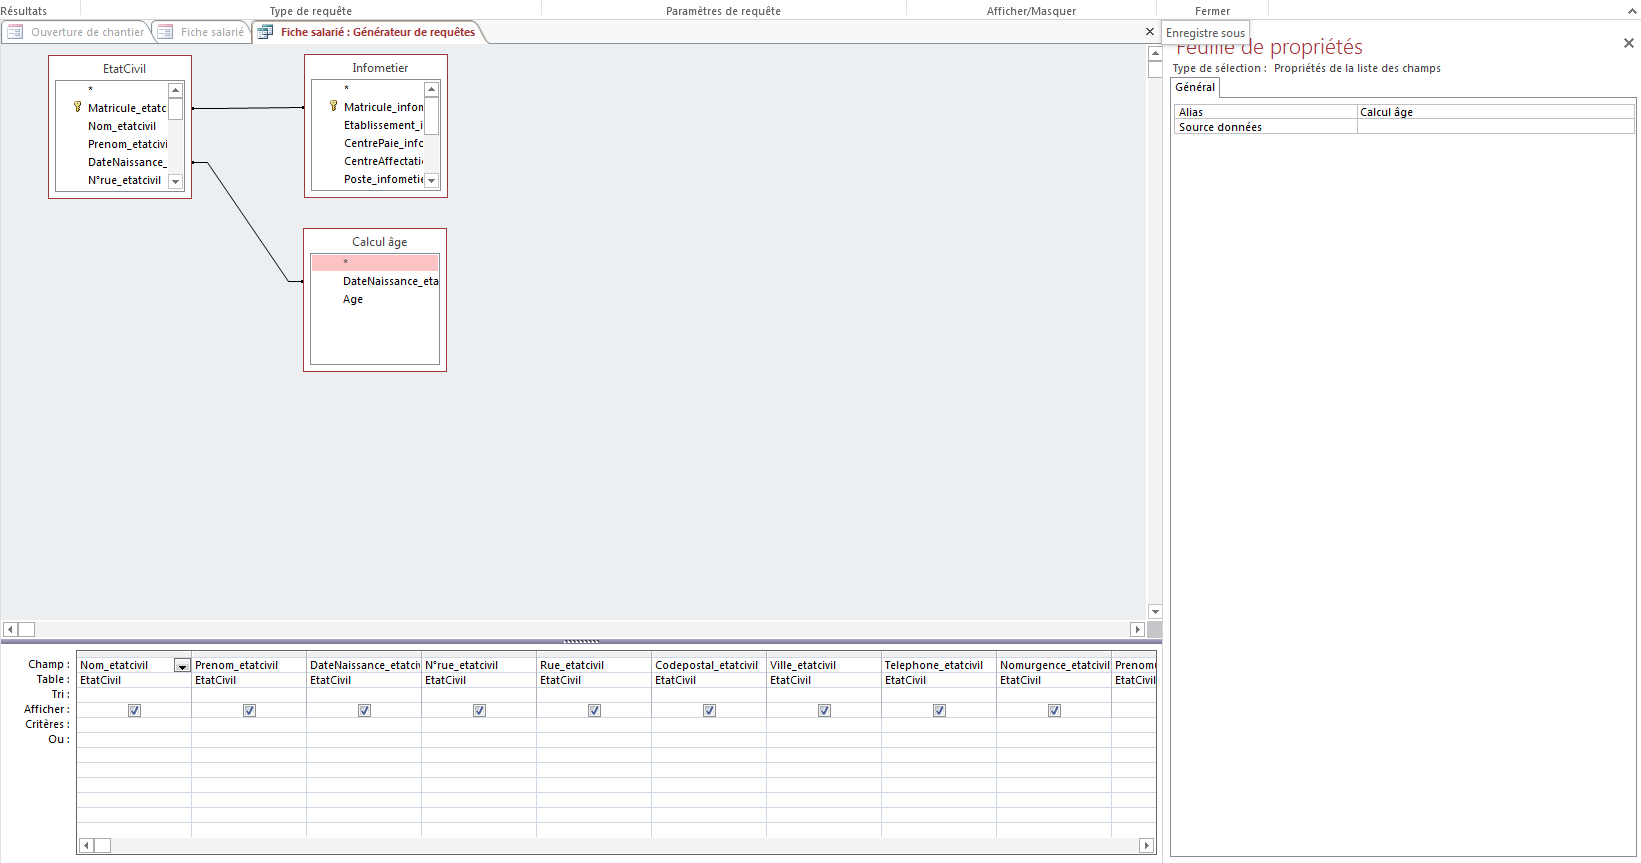Close the Feuille de propriétés pane

(x=1629, y=43)
